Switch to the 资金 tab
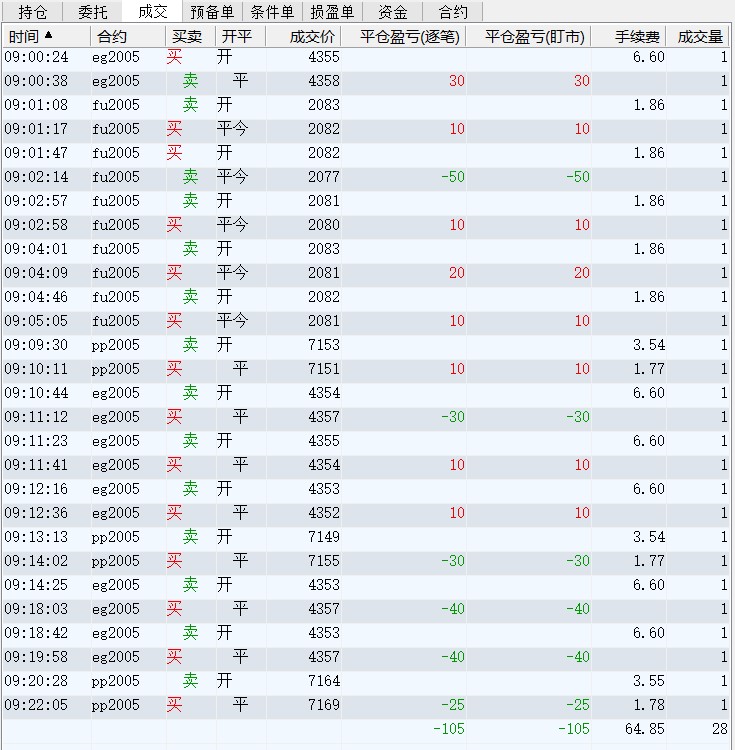 click(392, 11)
